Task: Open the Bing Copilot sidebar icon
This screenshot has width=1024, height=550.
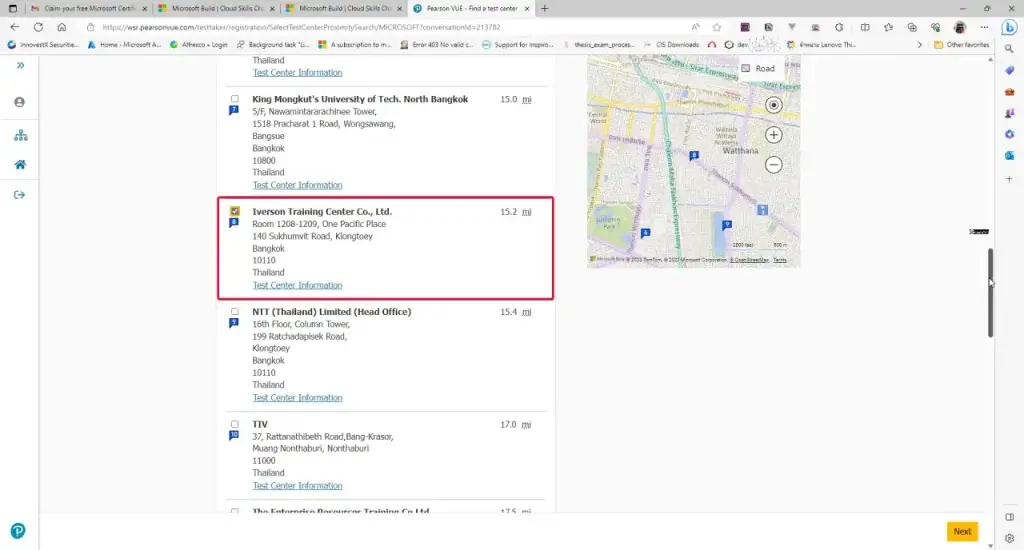Action: pyautogui.click(x=1009, y=27)
